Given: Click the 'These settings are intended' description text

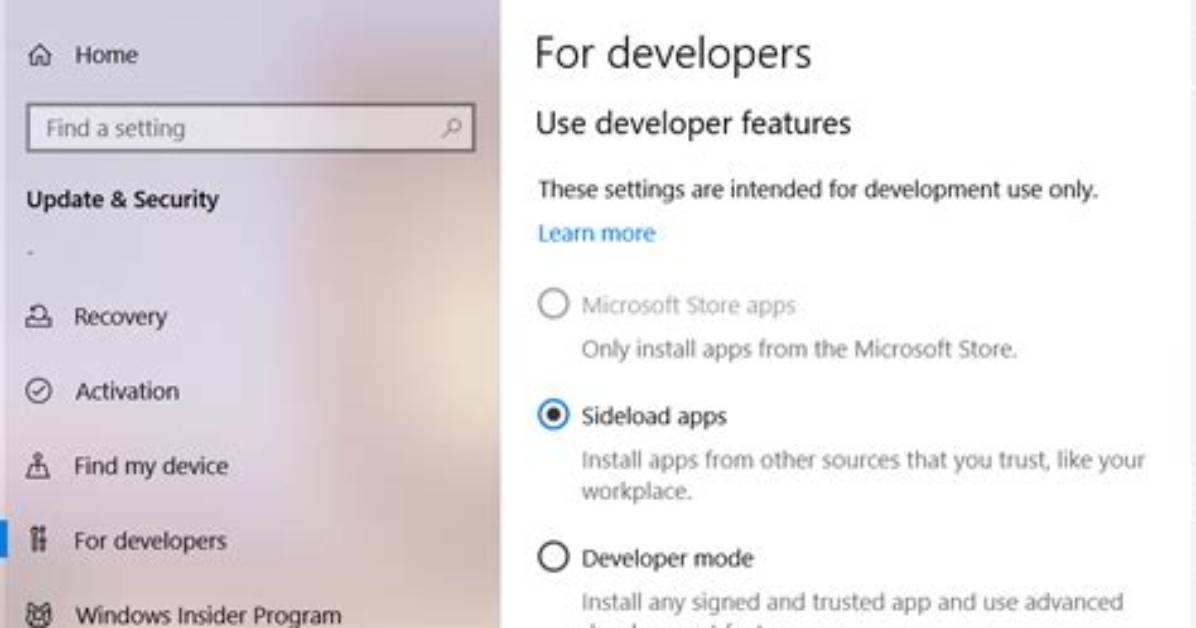Looking at the screenshot, I should [818, 189].
